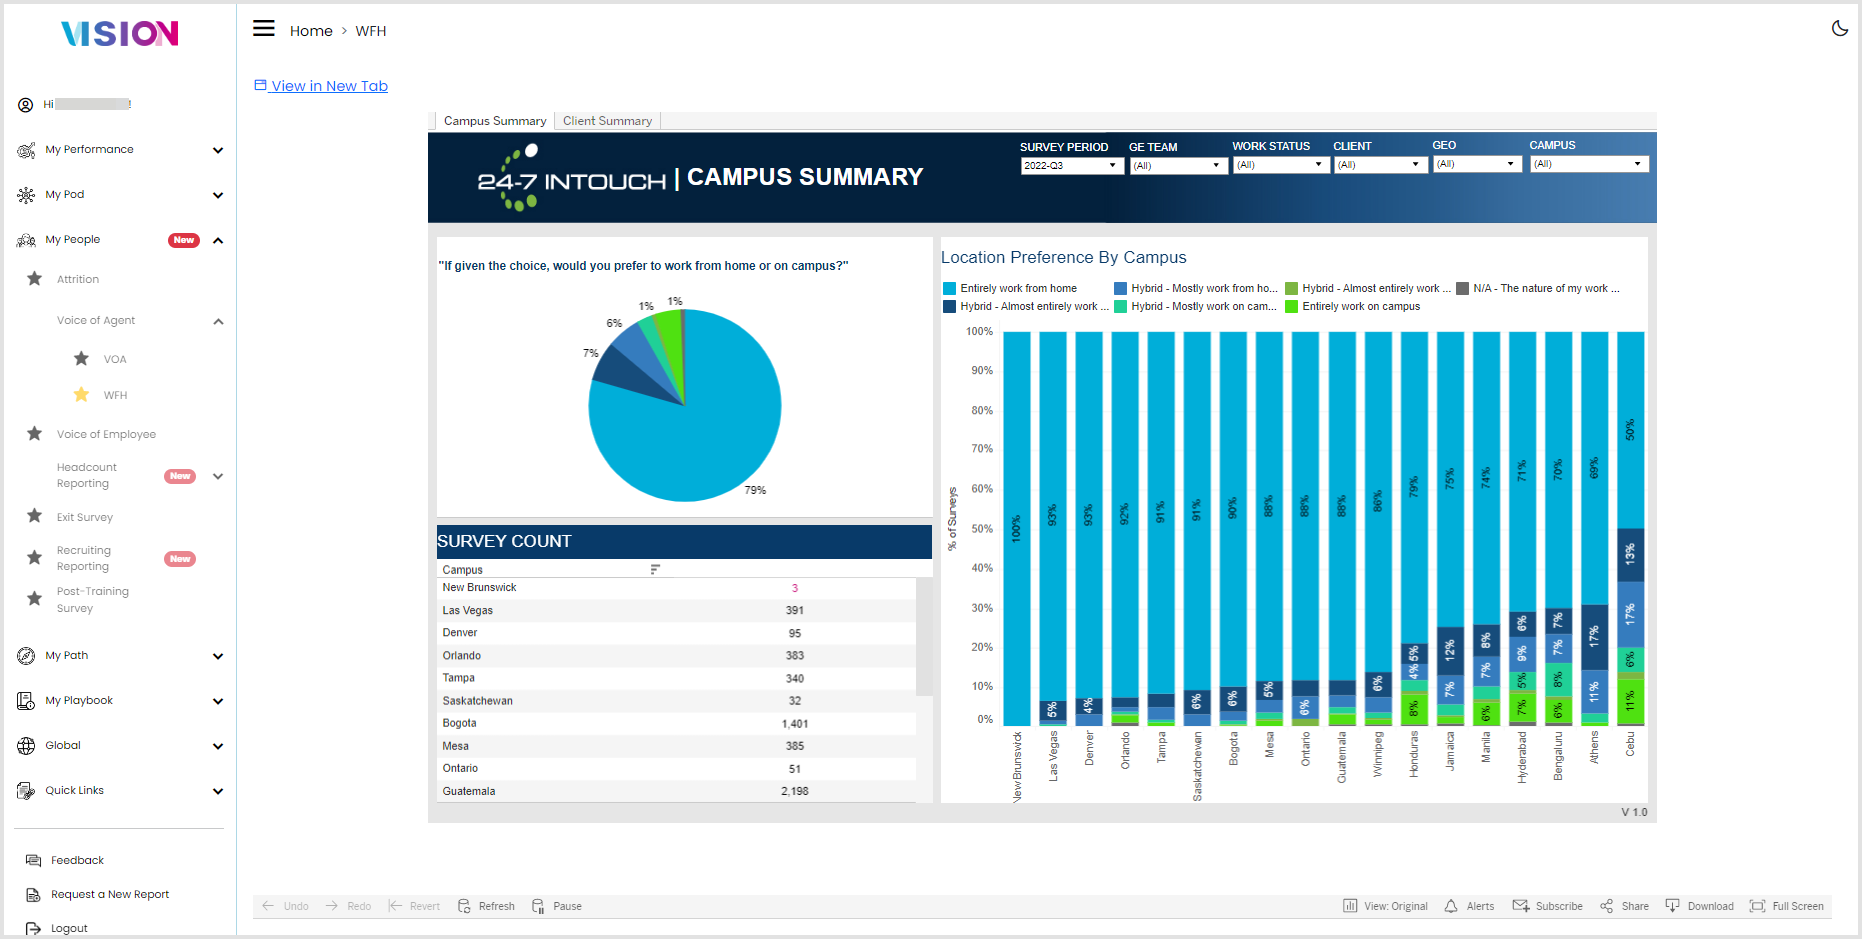
Task: Open Full Screen view icon
Action: click(1757, 906)
